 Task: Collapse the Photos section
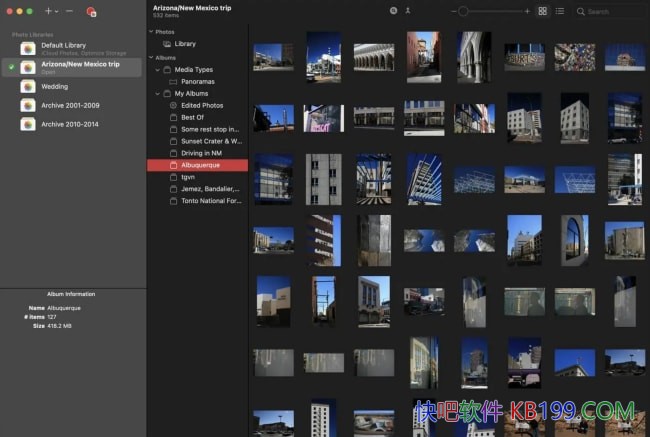[x=150, y=32]
